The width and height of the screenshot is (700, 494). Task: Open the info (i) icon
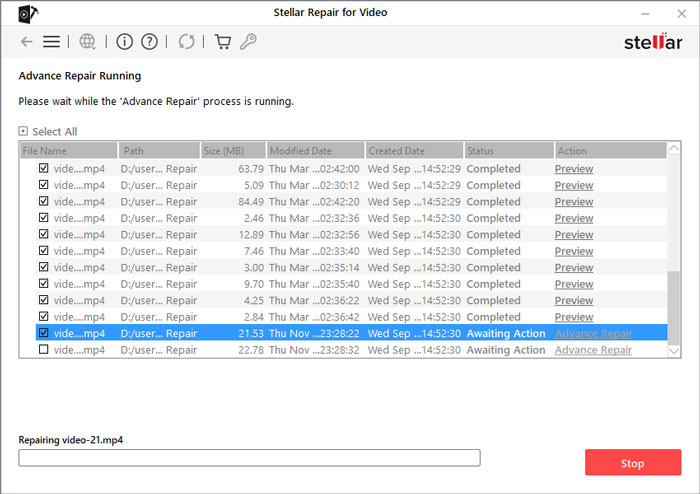[x=125, y=42]
